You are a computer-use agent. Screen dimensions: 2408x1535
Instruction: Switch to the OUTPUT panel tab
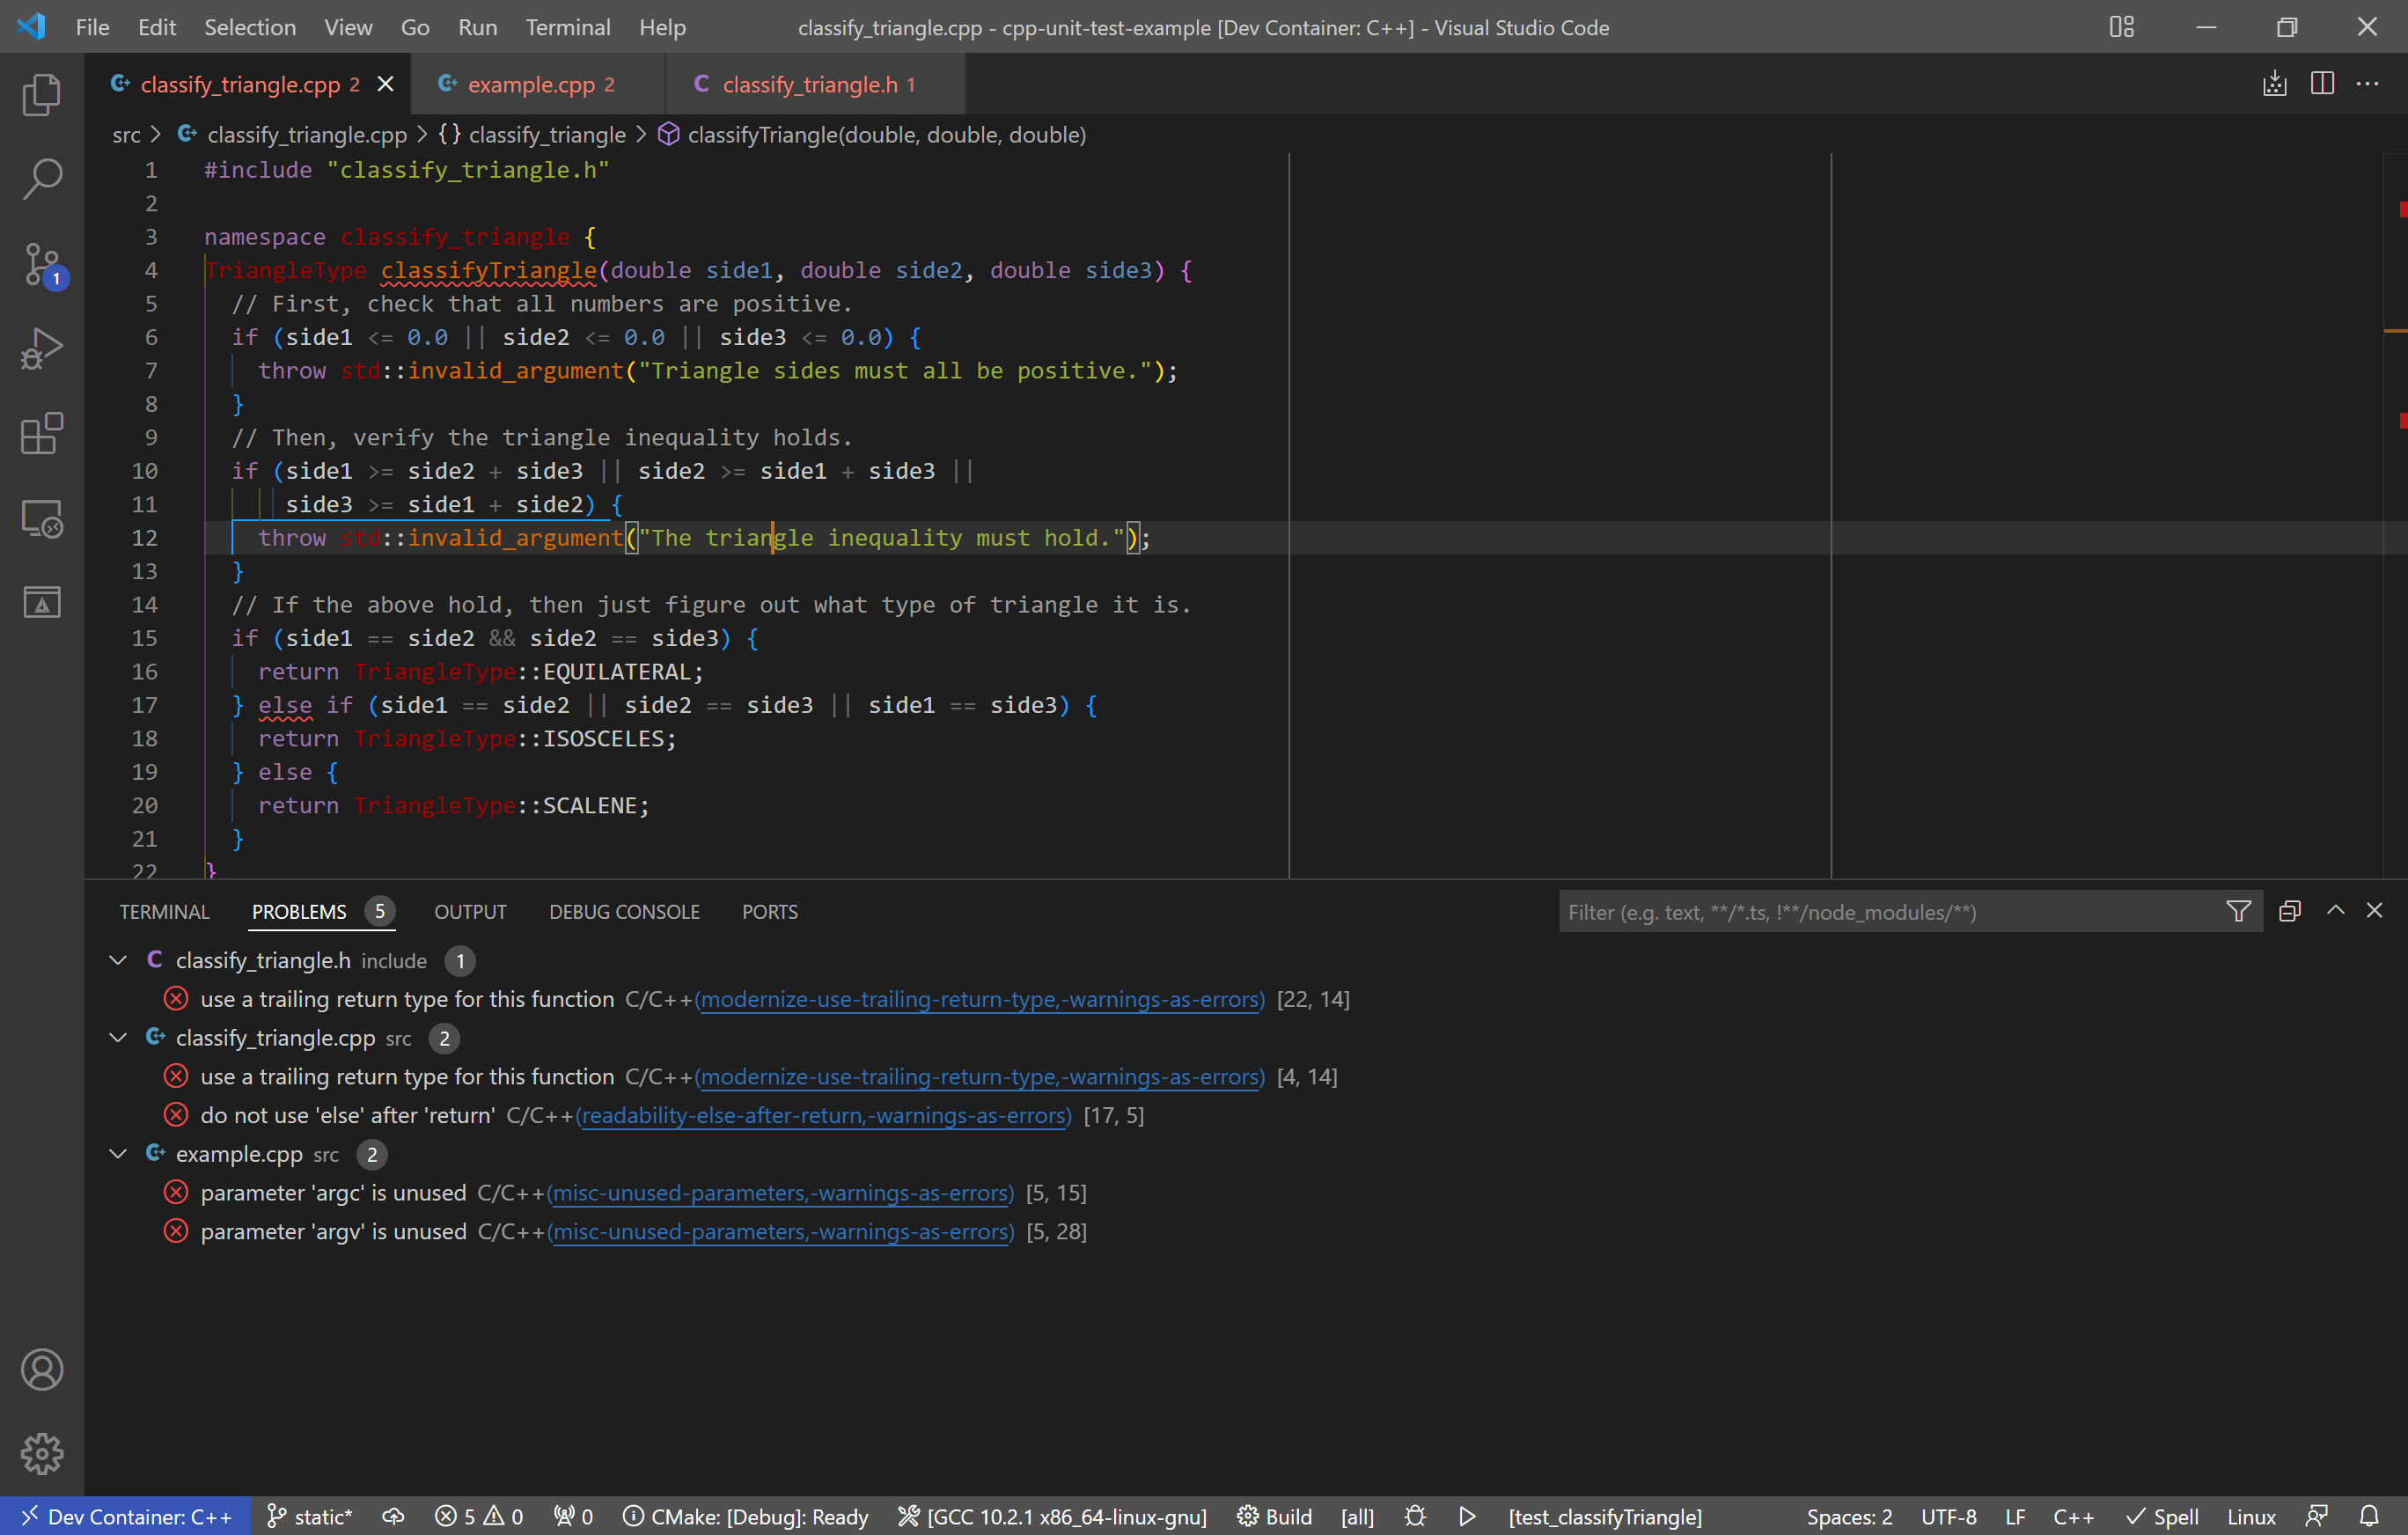click(x=470, y=911)
